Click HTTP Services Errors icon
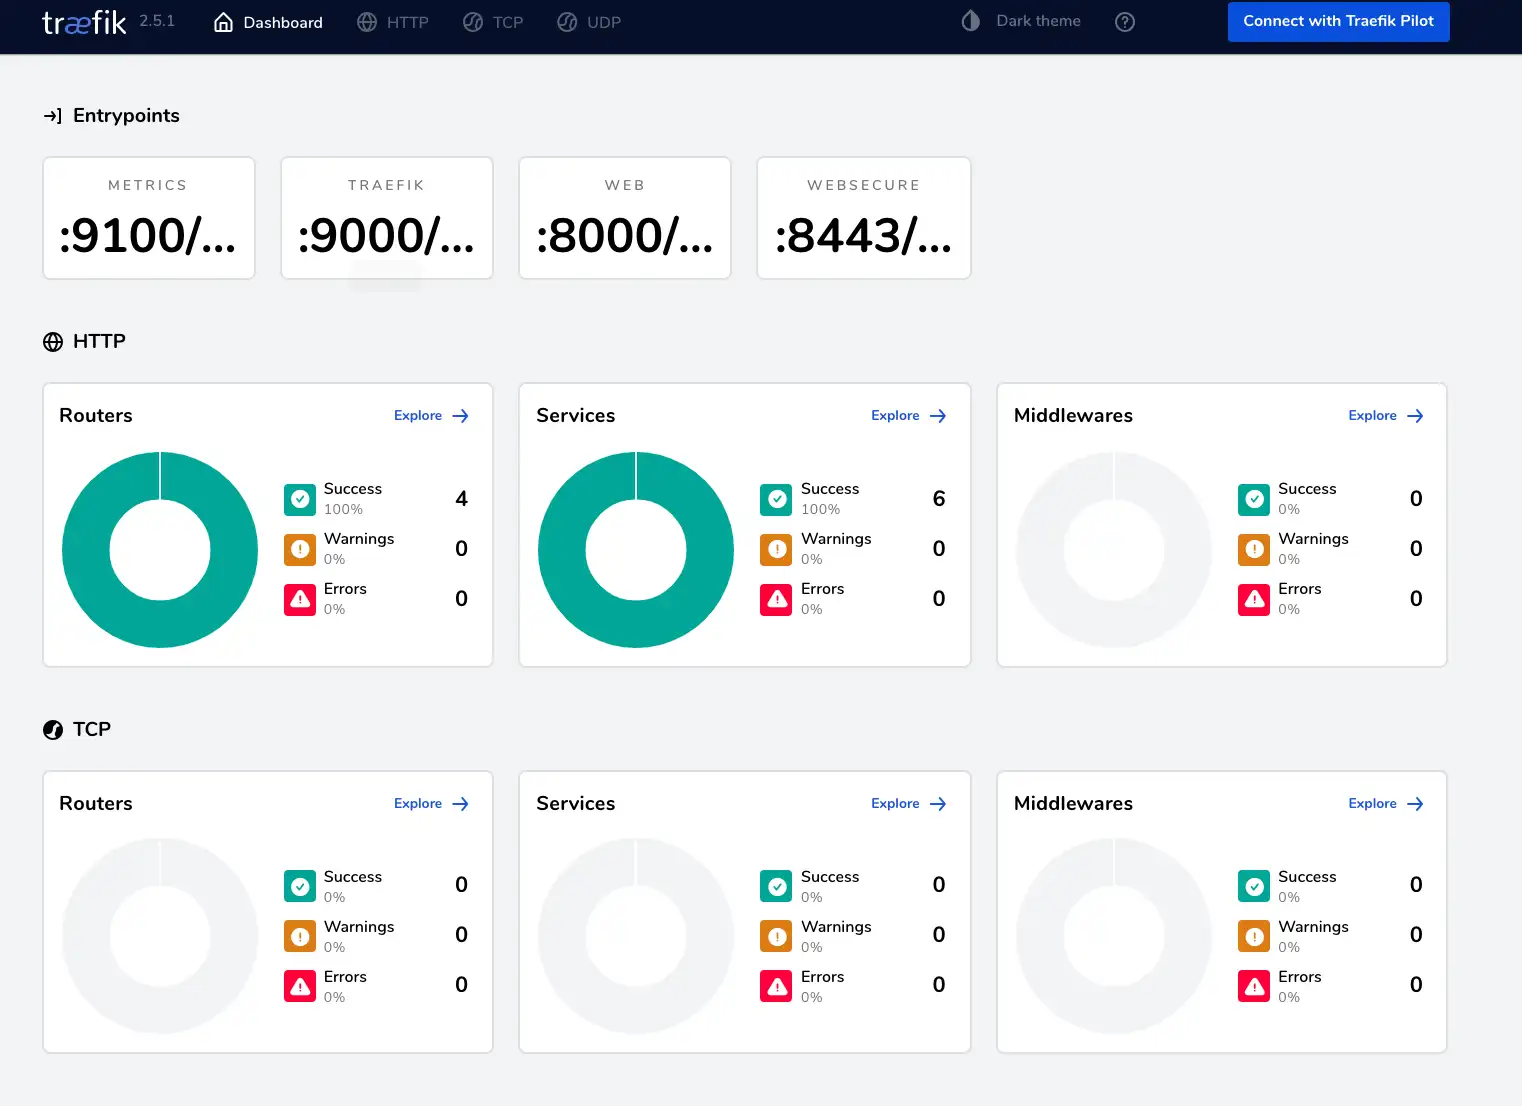Screen dimensions: 1522x1106 pyautogui.click(x=776, y=599)
